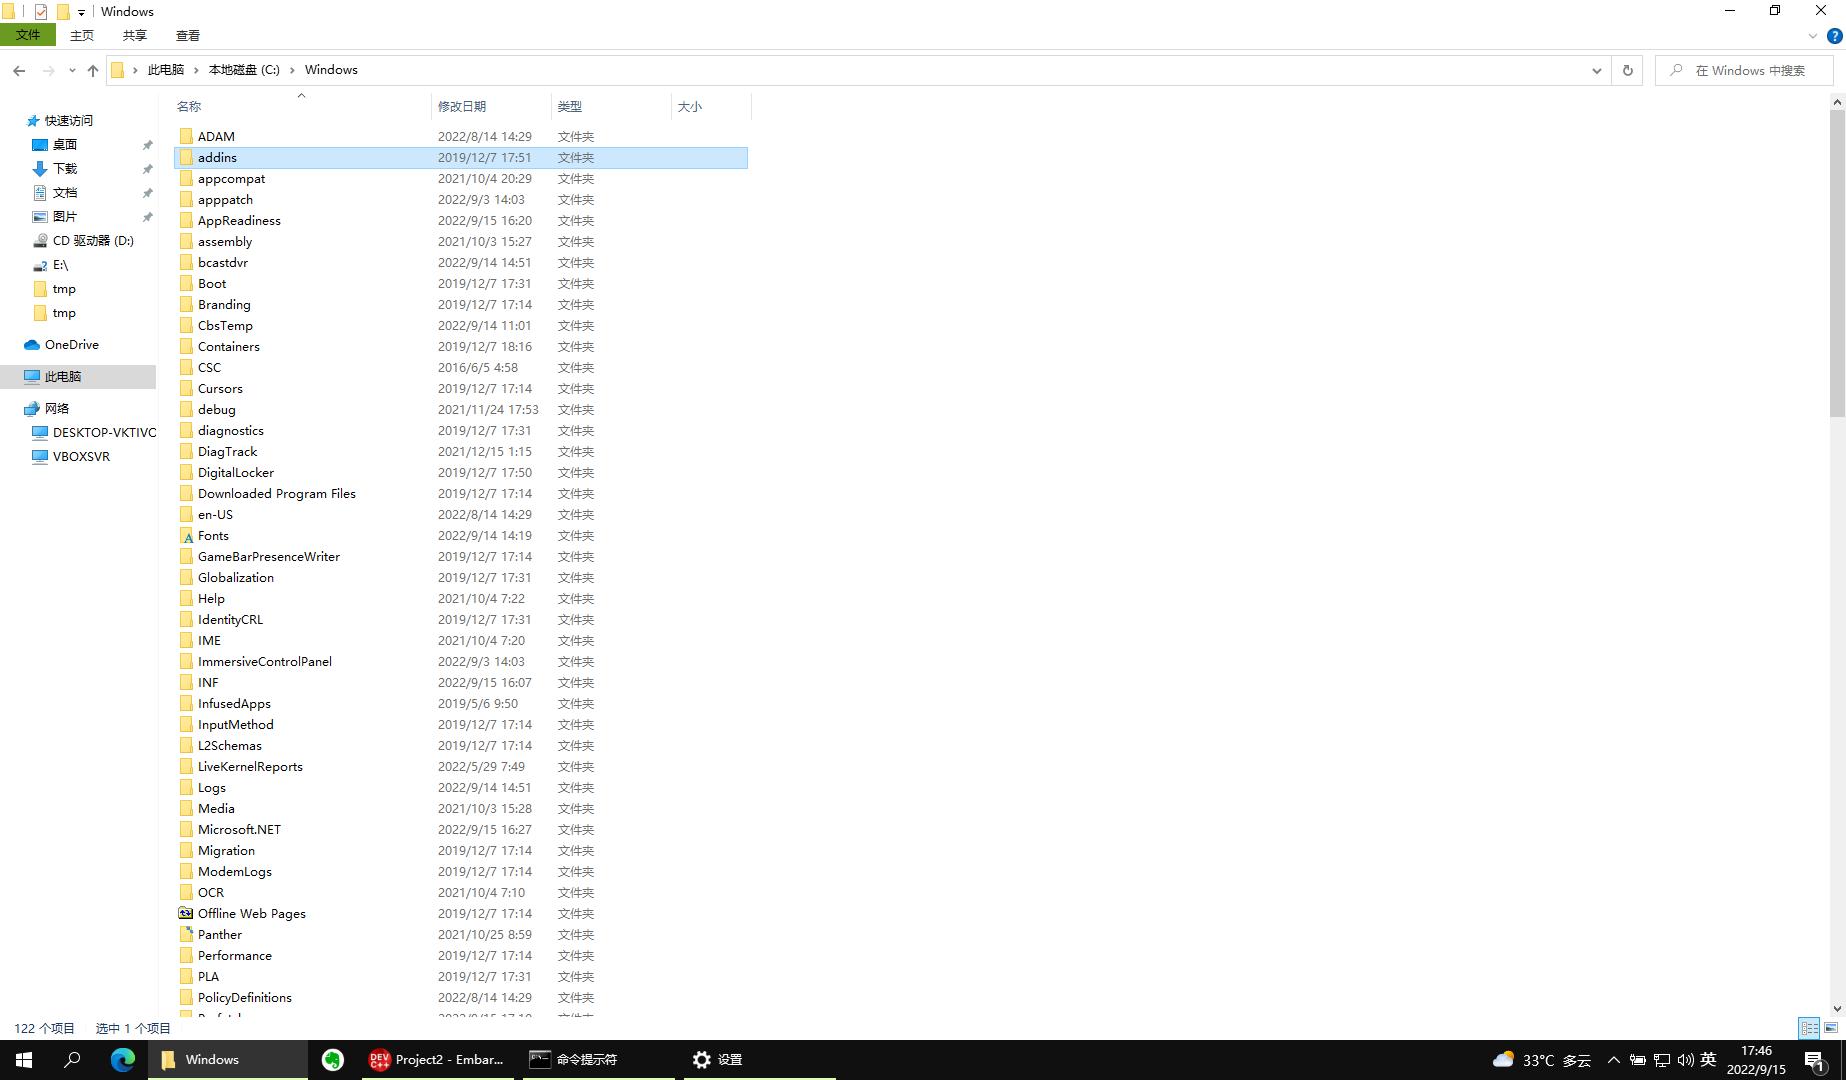Viewport: 1846px width, 1080px height.
Task: Open 下载 in quick access
Action: coord(65,168)
